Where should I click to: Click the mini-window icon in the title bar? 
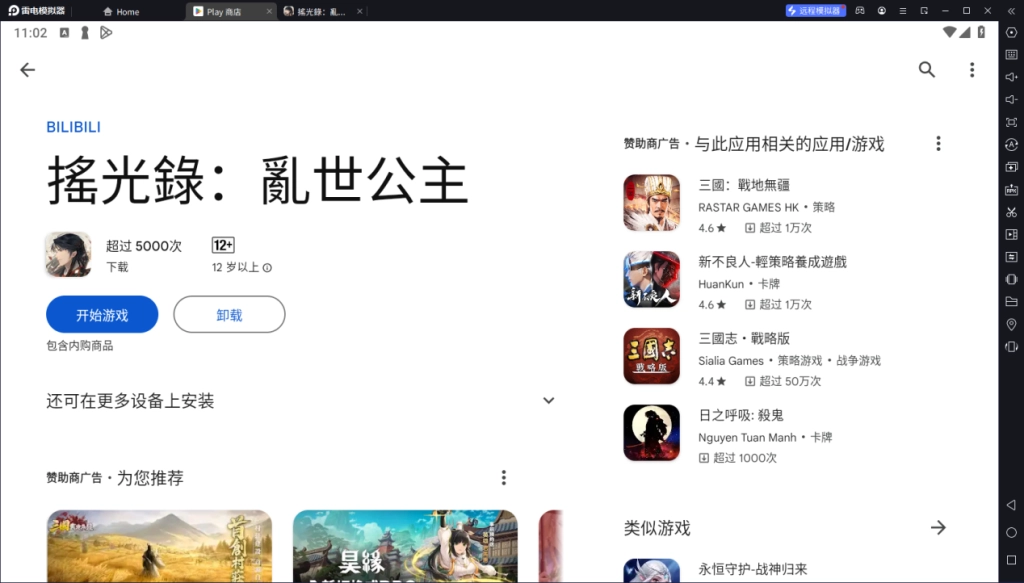tap(924, 10)
